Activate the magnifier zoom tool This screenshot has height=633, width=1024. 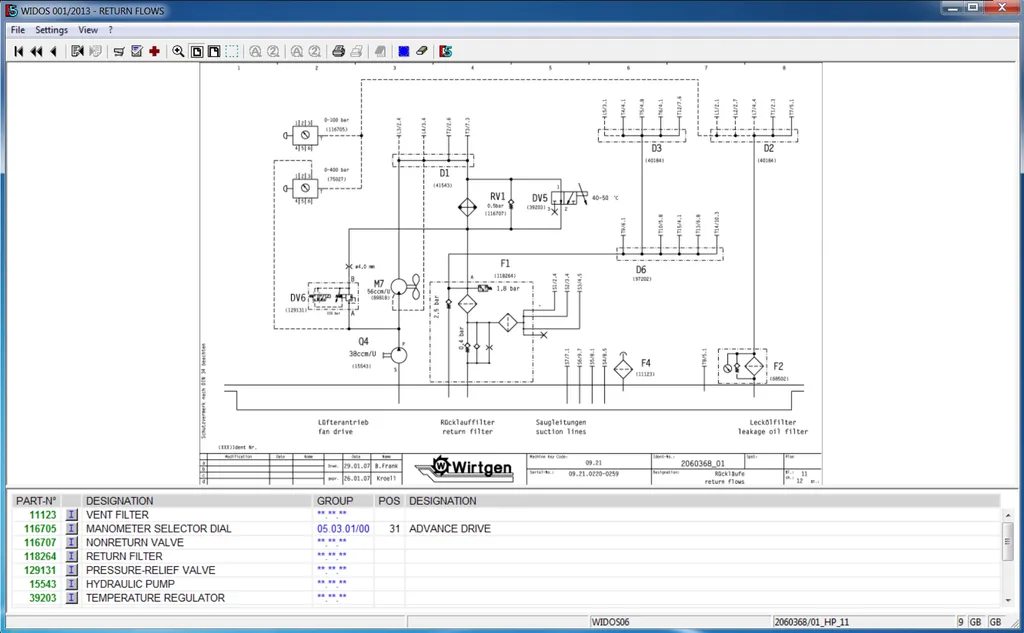point(178,51)
